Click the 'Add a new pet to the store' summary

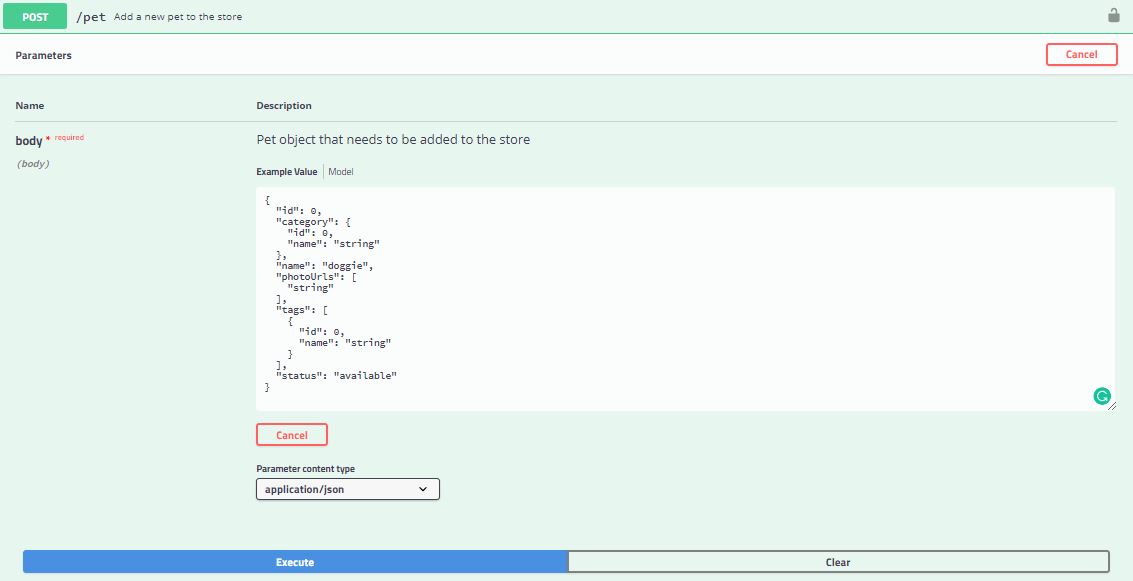(x=178, y=17)
